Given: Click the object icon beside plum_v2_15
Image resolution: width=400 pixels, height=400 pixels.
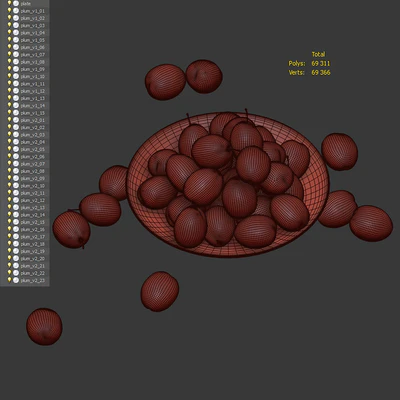Looking at the screenshot, I should pos(16,222).
